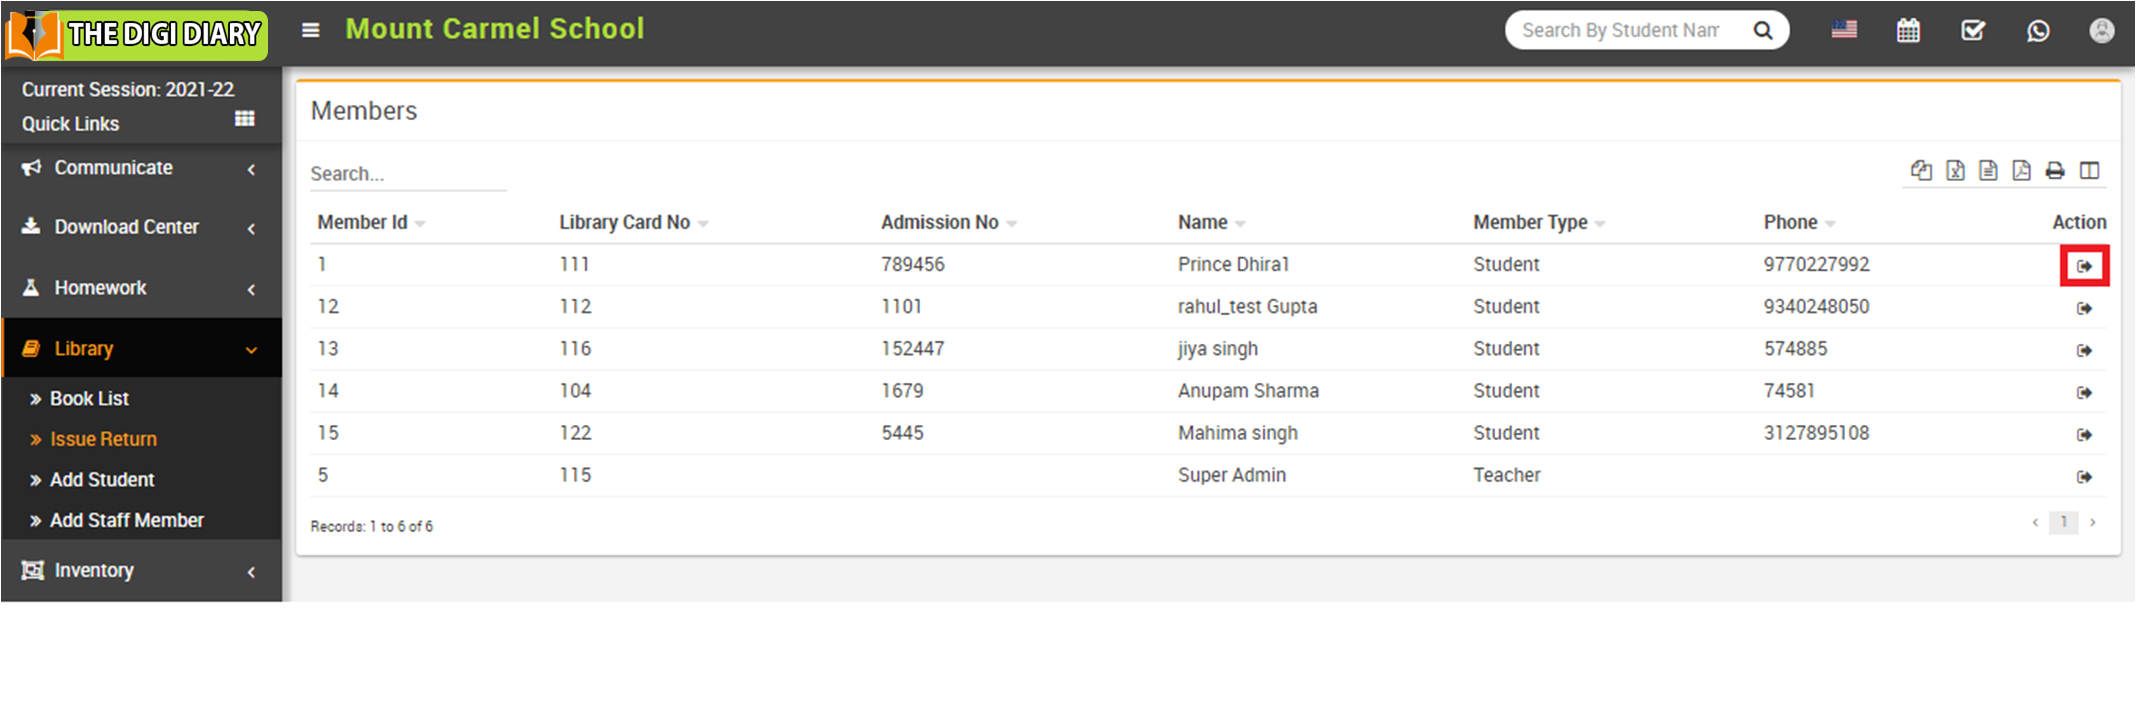
Task: Click the members table Search field
Action: tap(407, 174)
